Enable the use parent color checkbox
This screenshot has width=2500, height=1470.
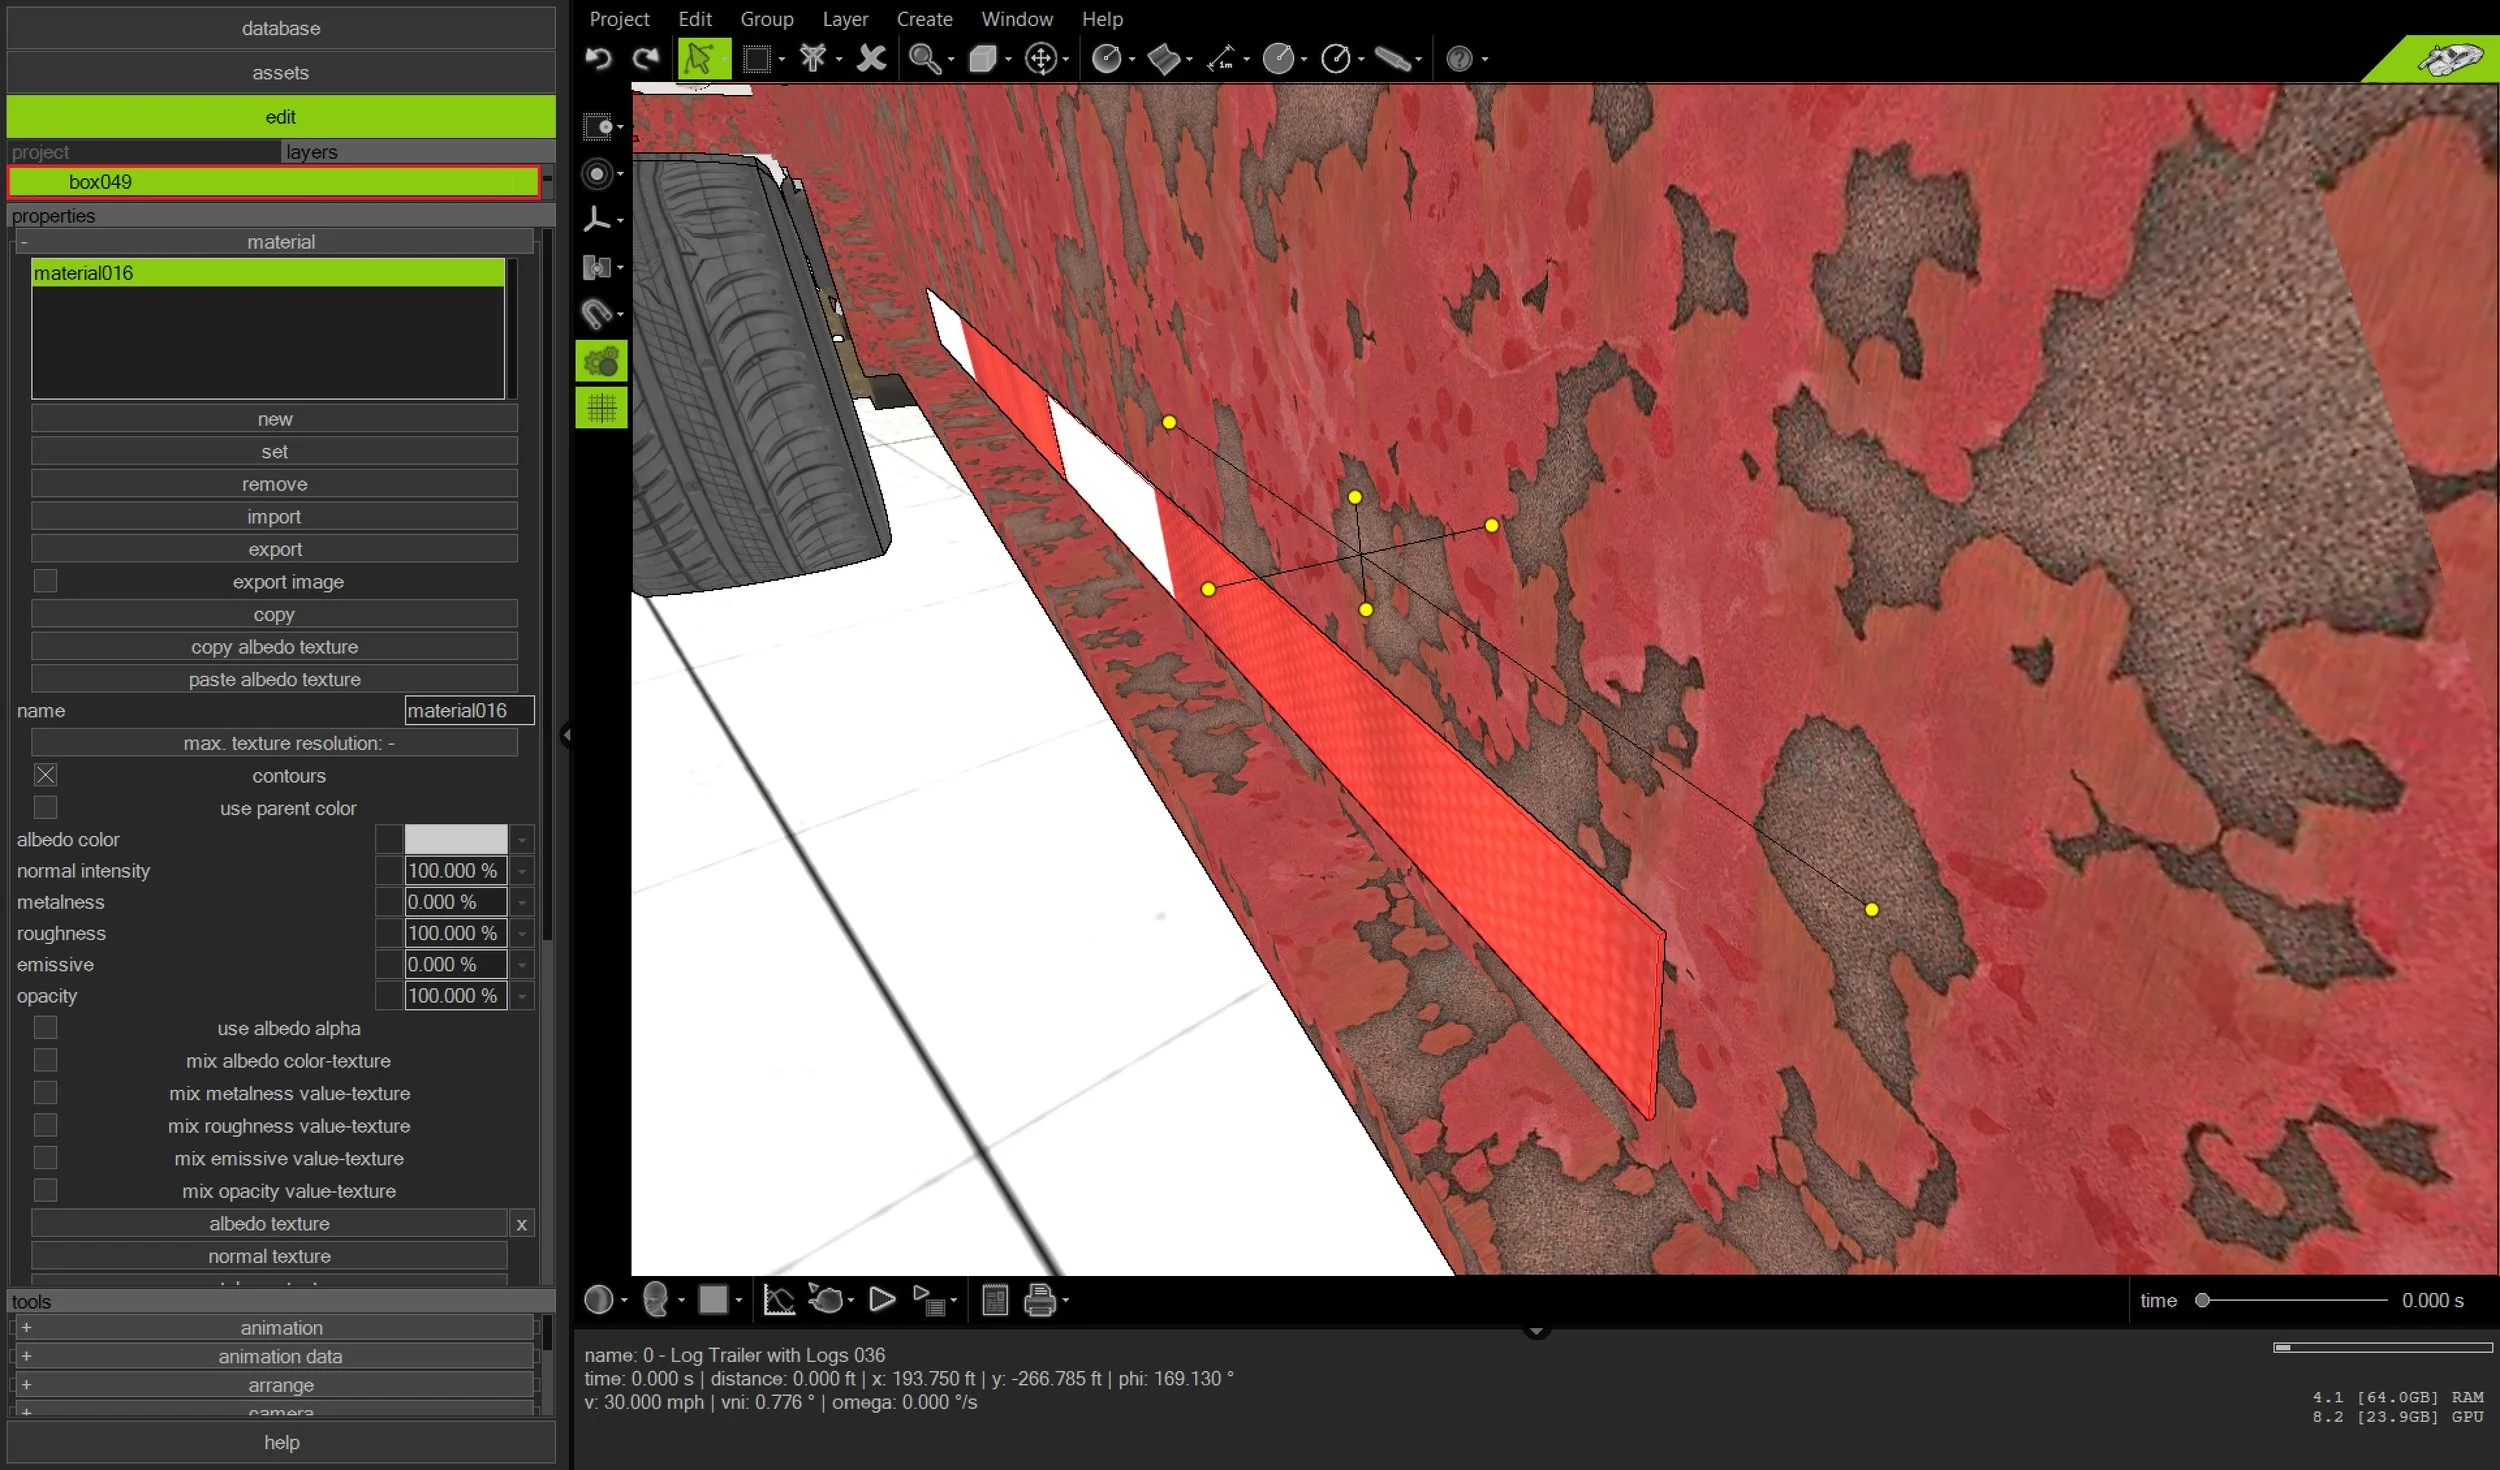pos(45,808)
